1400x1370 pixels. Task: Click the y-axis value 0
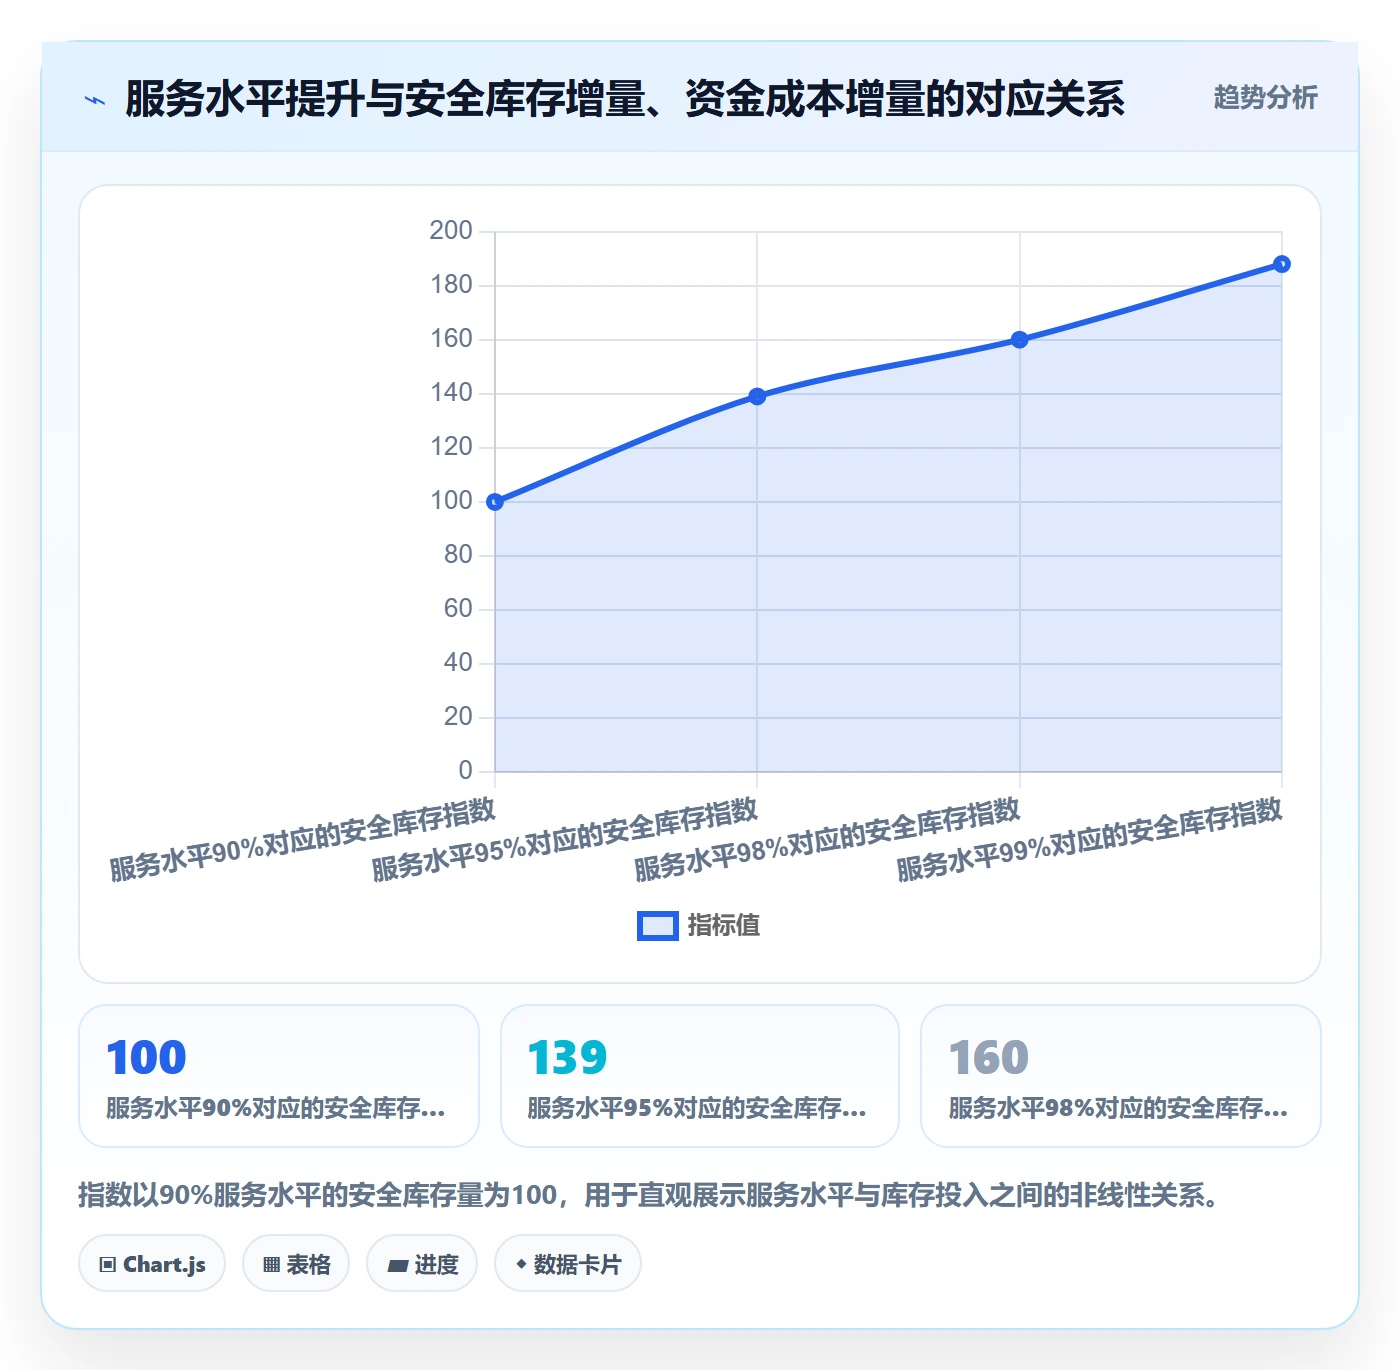tap(465, 771)
